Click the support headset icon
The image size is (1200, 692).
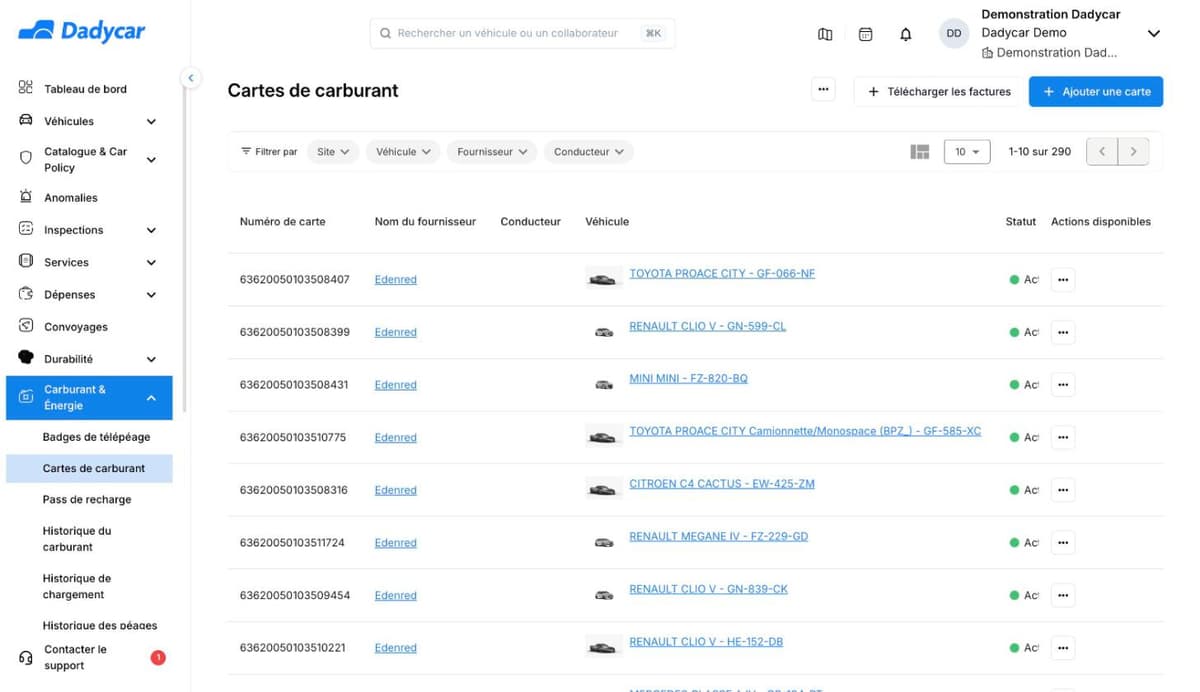tap(26, 657)
